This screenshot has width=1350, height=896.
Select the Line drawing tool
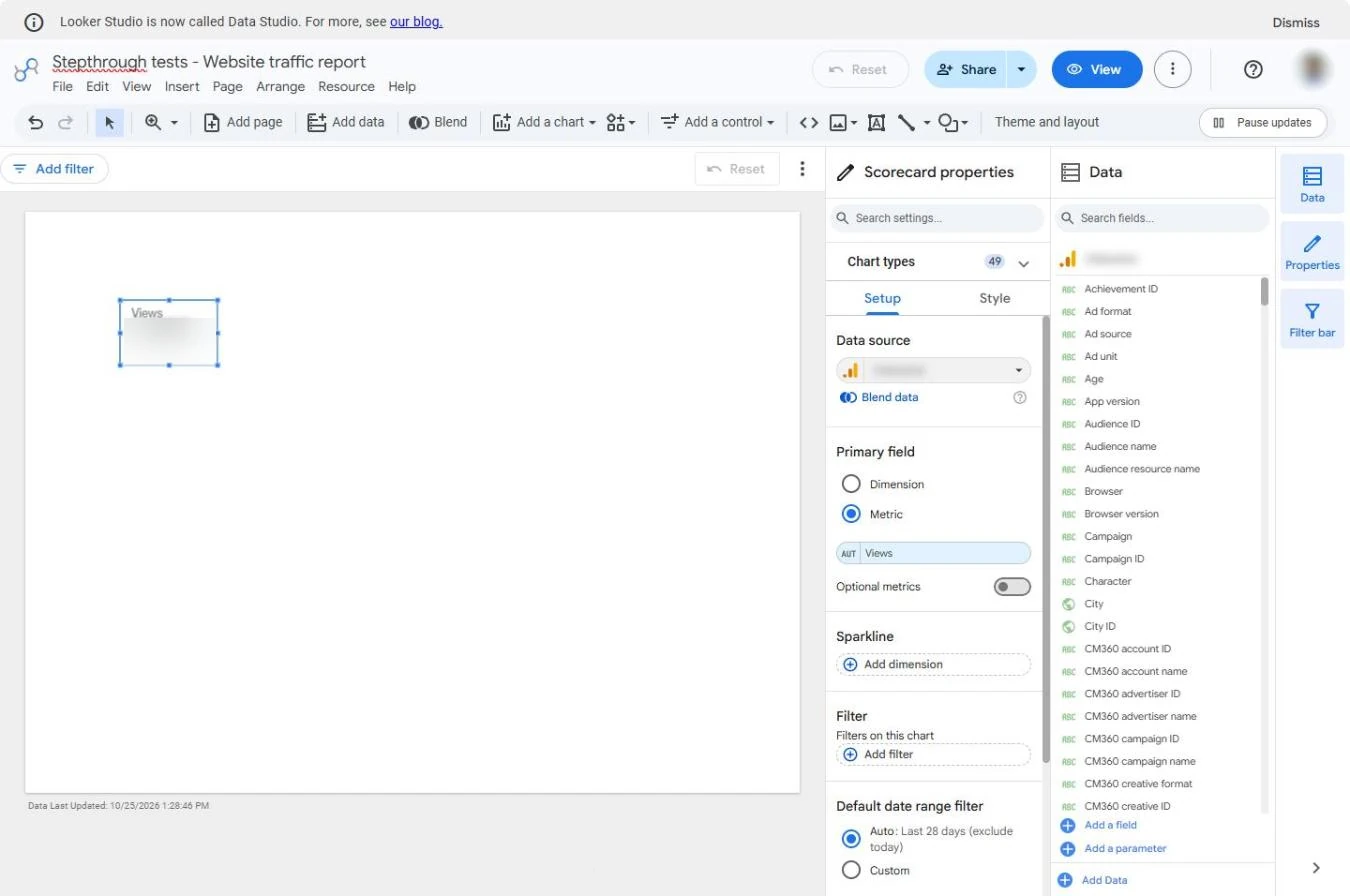tap(907, 122)
